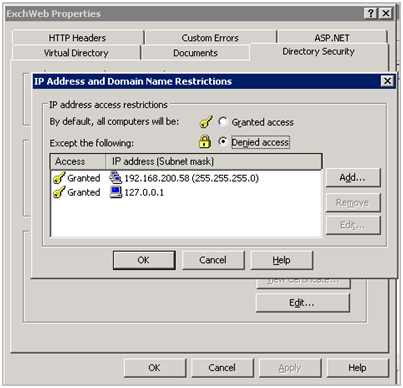Switch to the Virtual Directory tab
The height and width of the screenshot is (388, 403).
[x=76, y=53]
